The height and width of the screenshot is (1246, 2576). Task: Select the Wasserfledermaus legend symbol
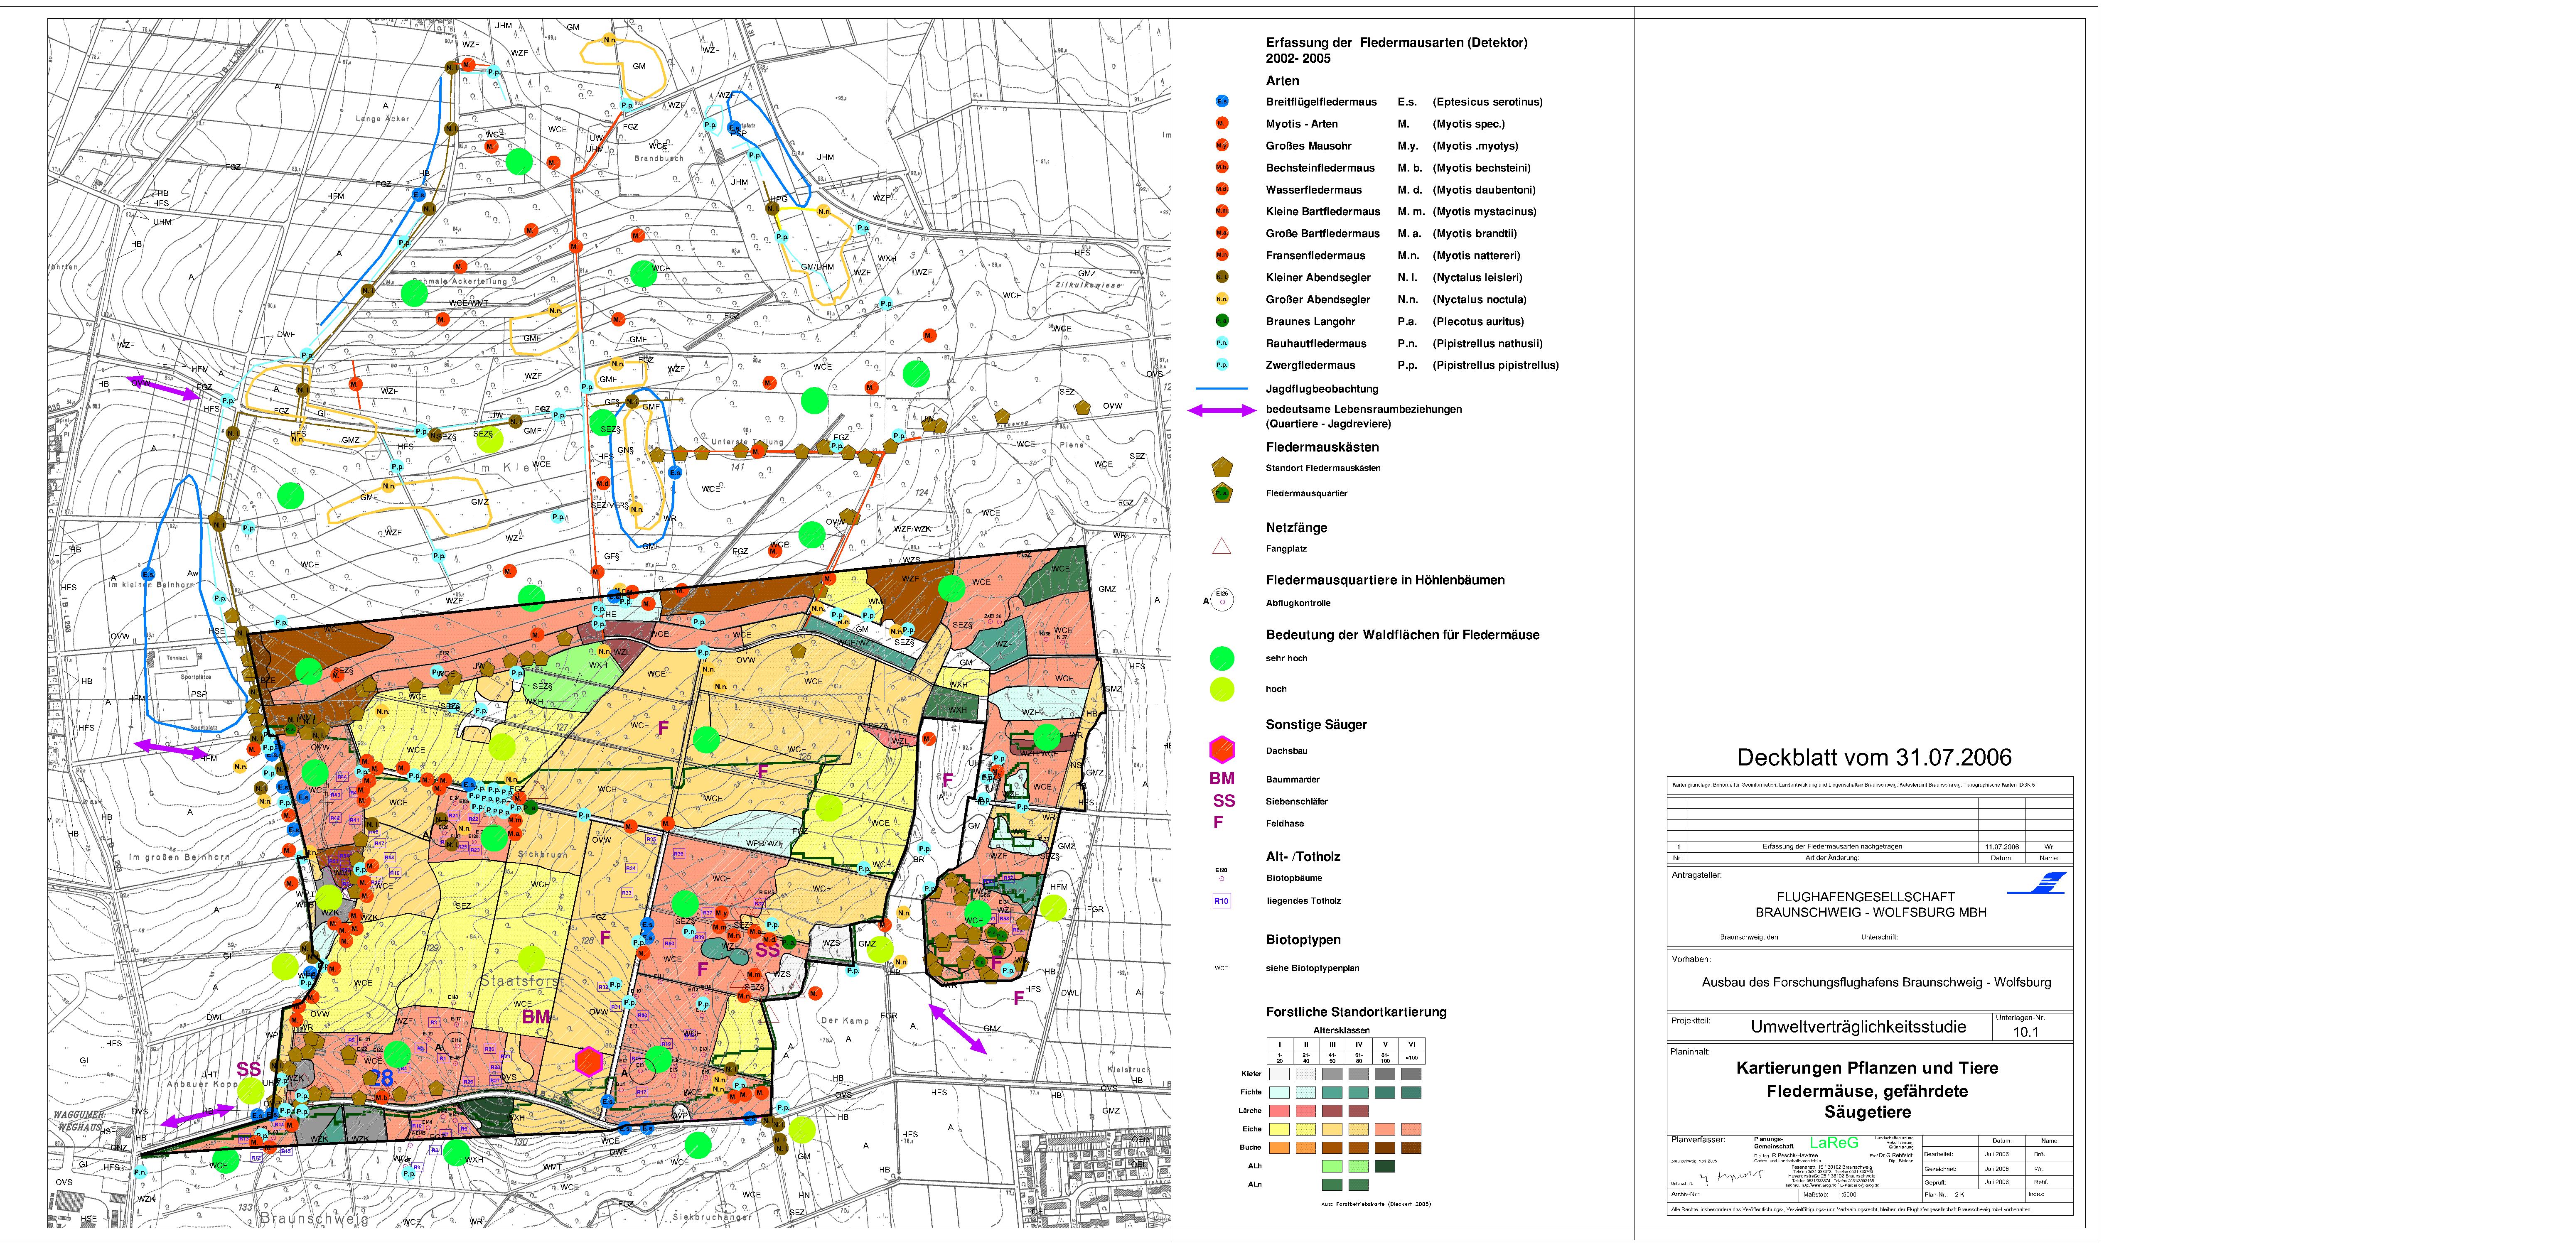click(x=1222, y=190)
